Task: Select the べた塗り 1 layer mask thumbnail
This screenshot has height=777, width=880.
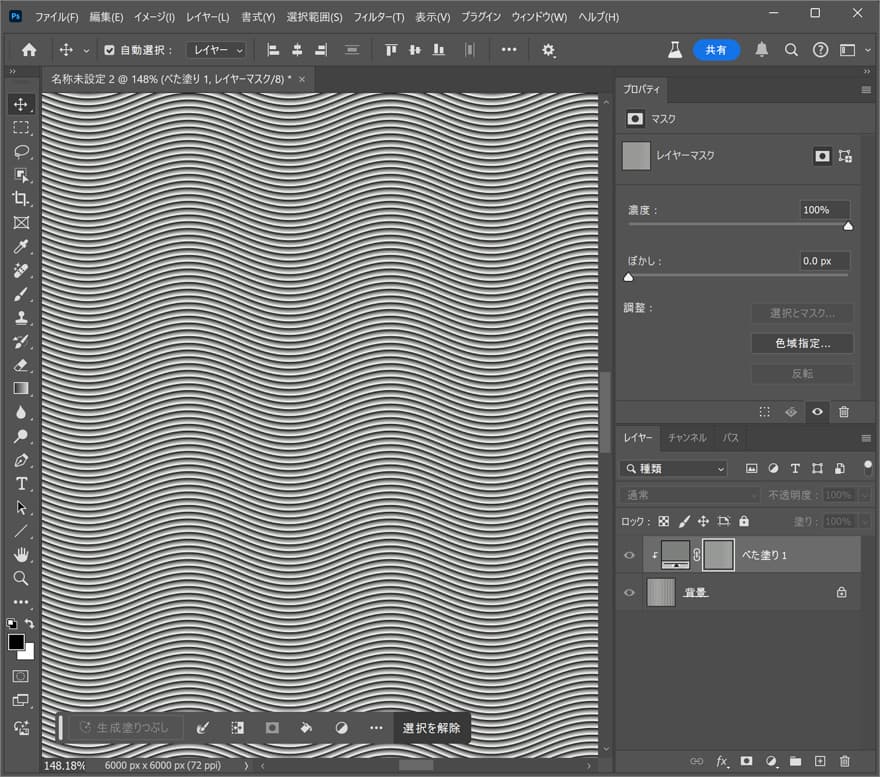Action: tap(718, 555)
